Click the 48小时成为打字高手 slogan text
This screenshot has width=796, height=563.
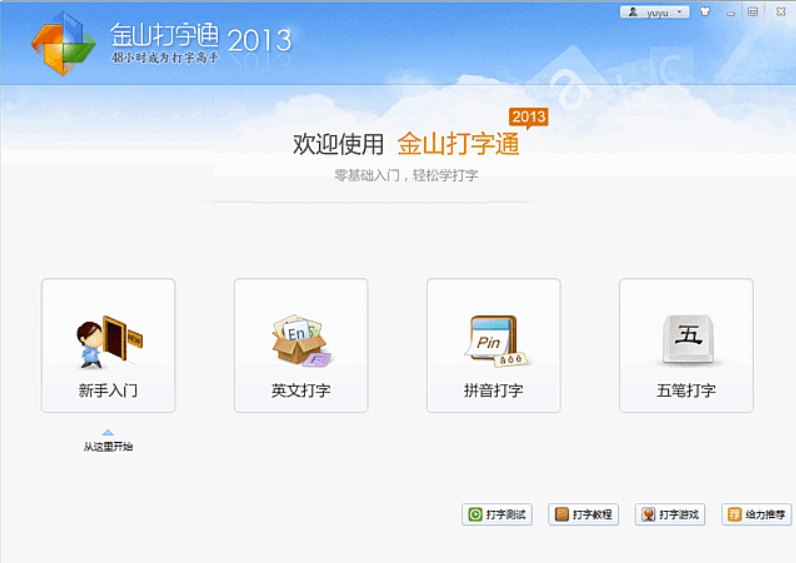164,58
